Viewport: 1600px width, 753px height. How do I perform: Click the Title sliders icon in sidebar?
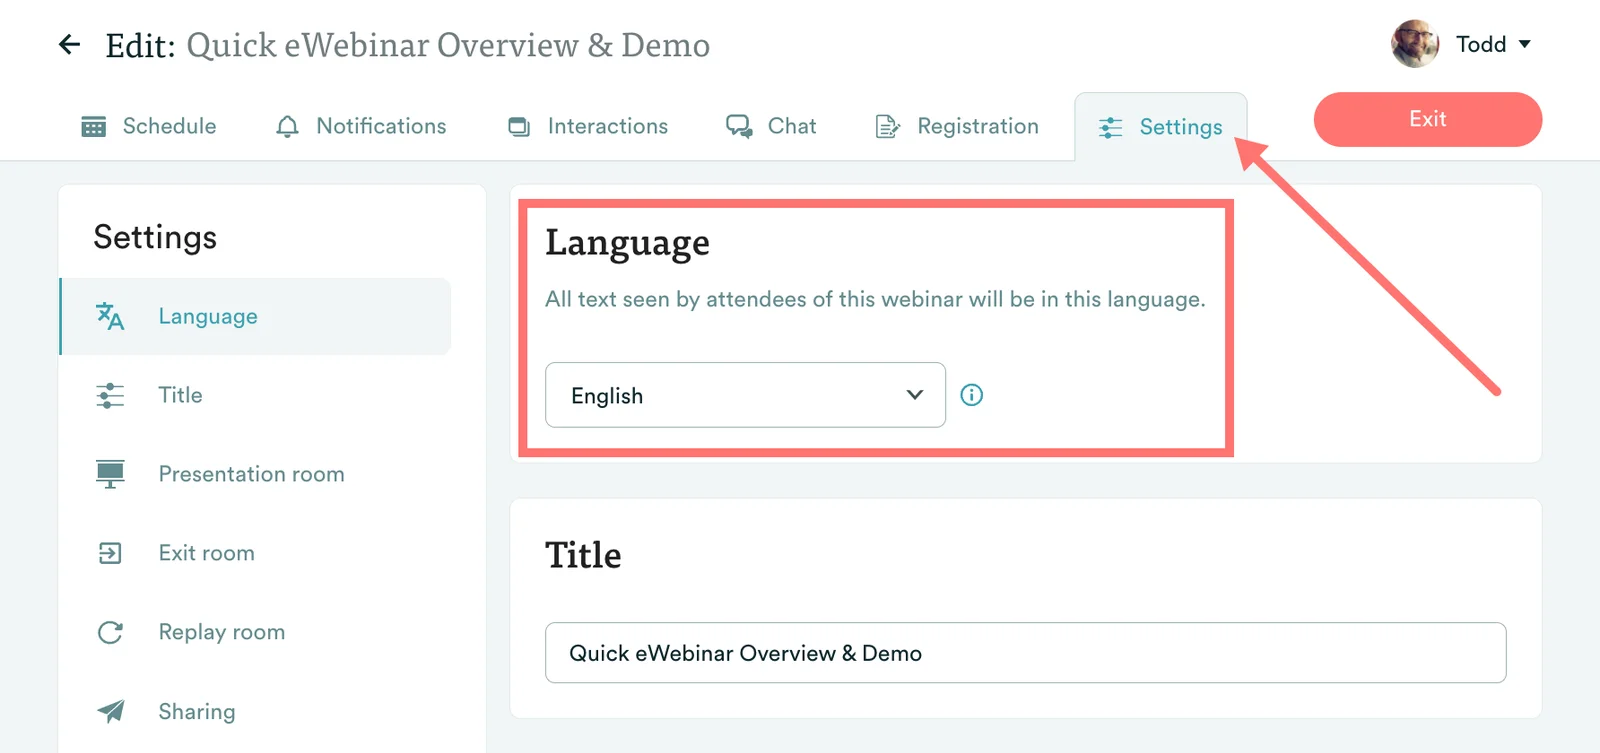click(x=110, y=395)
